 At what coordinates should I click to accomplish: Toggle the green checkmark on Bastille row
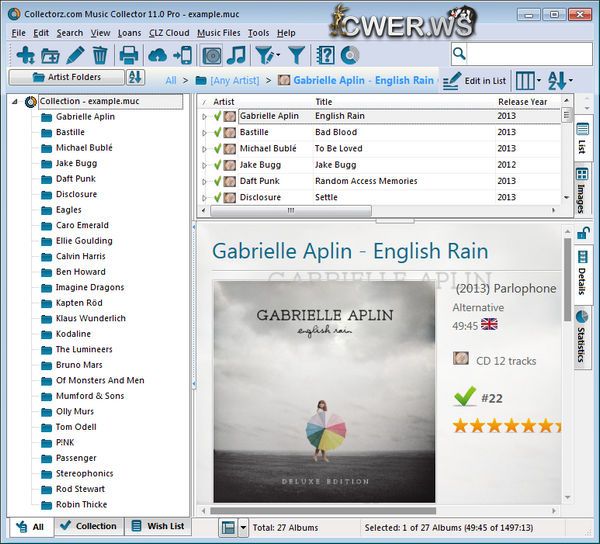pyautogui.click(x=218, y=132)
